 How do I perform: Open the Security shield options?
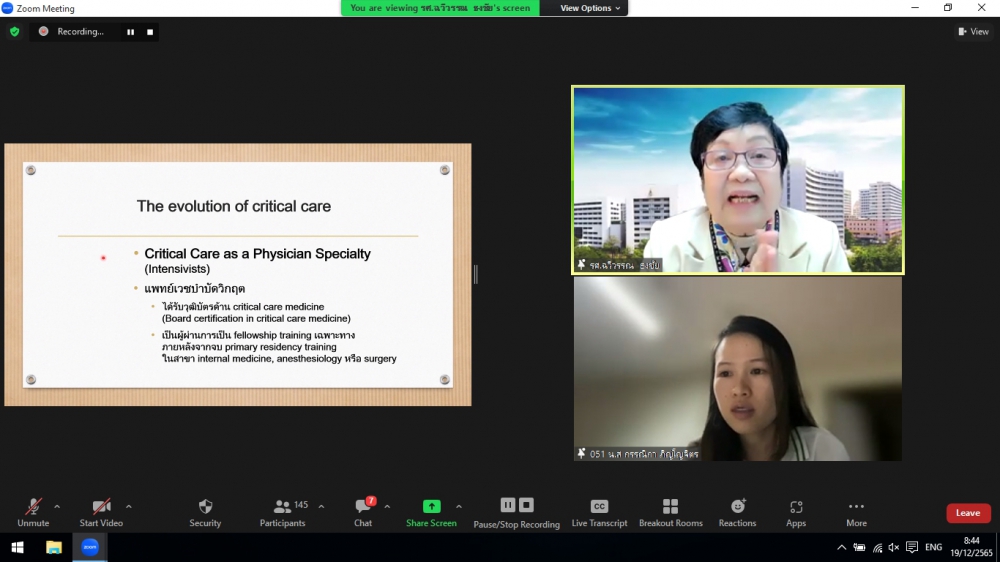pyautogui.click(x=205, y=512)
